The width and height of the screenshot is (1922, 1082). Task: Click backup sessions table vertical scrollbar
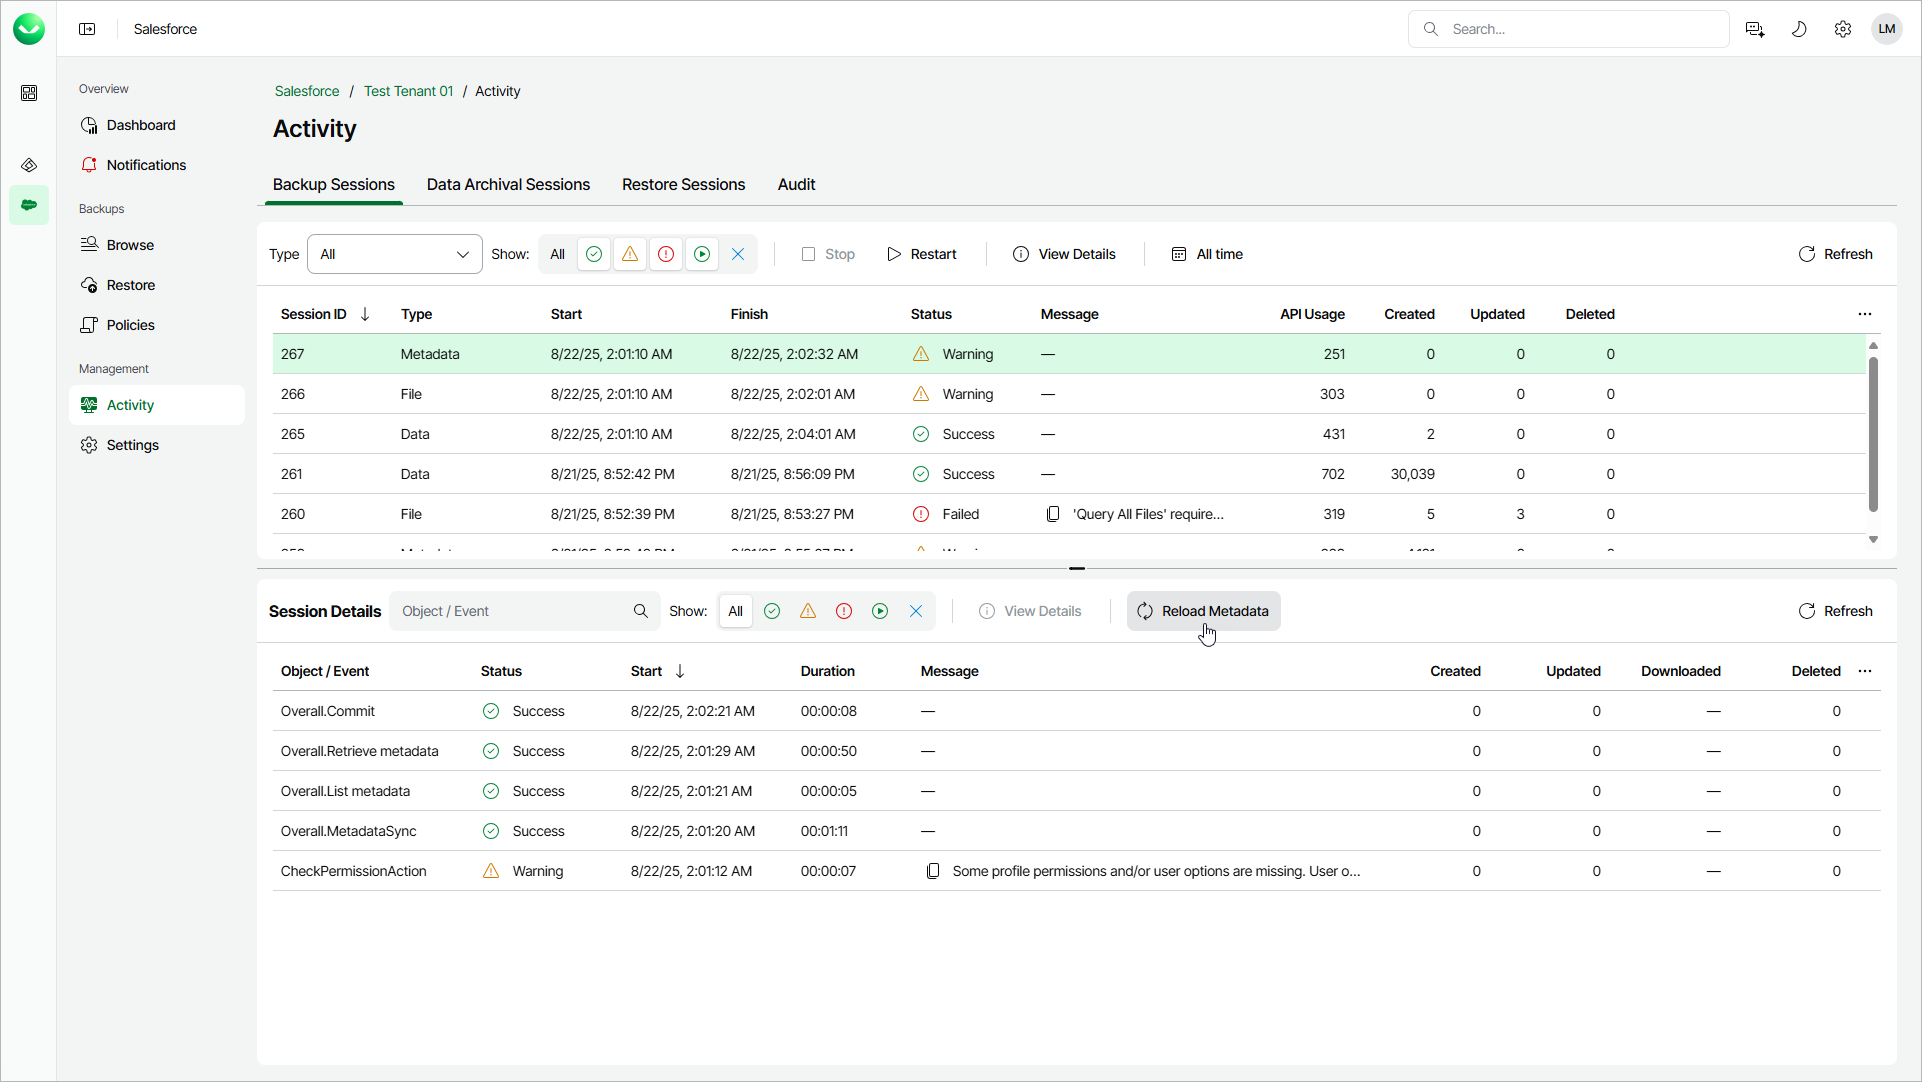(x=1873, y=435)
